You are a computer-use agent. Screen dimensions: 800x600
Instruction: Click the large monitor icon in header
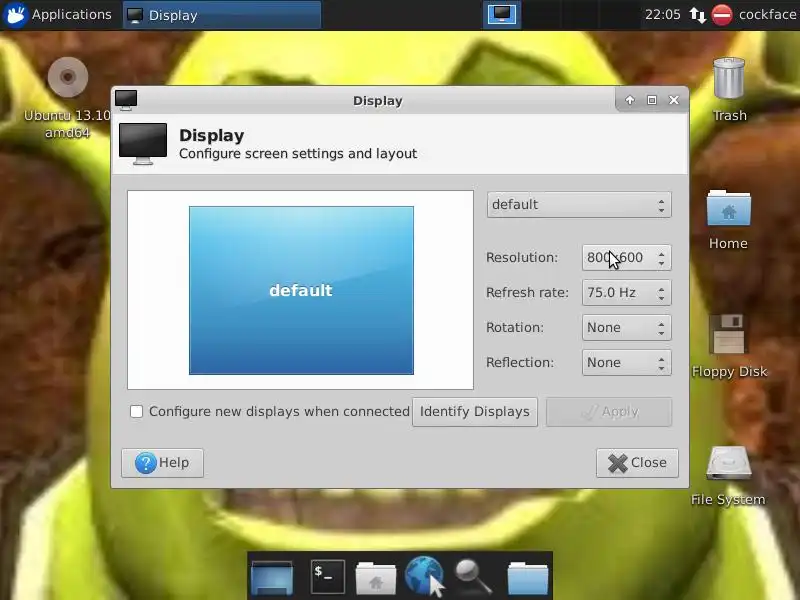[x=143, y=144]
